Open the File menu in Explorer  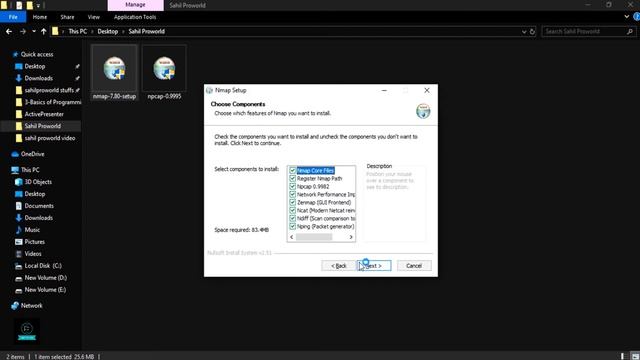click(13, 17)
